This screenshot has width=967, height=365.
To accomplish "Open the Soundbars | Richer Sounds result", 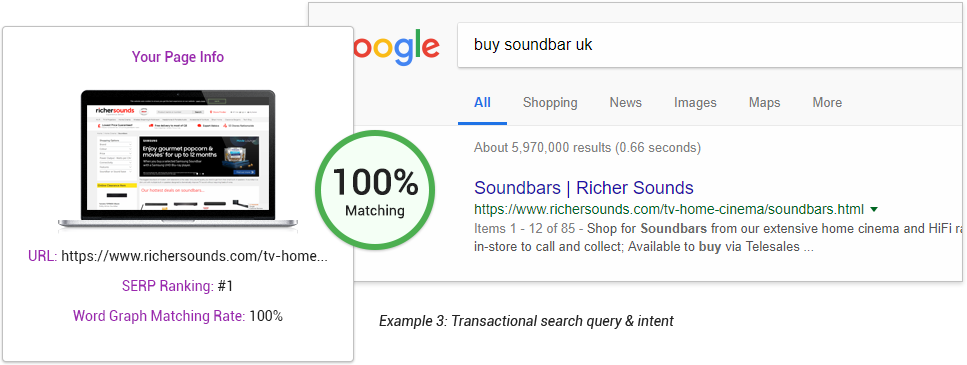I will point(584,187).
